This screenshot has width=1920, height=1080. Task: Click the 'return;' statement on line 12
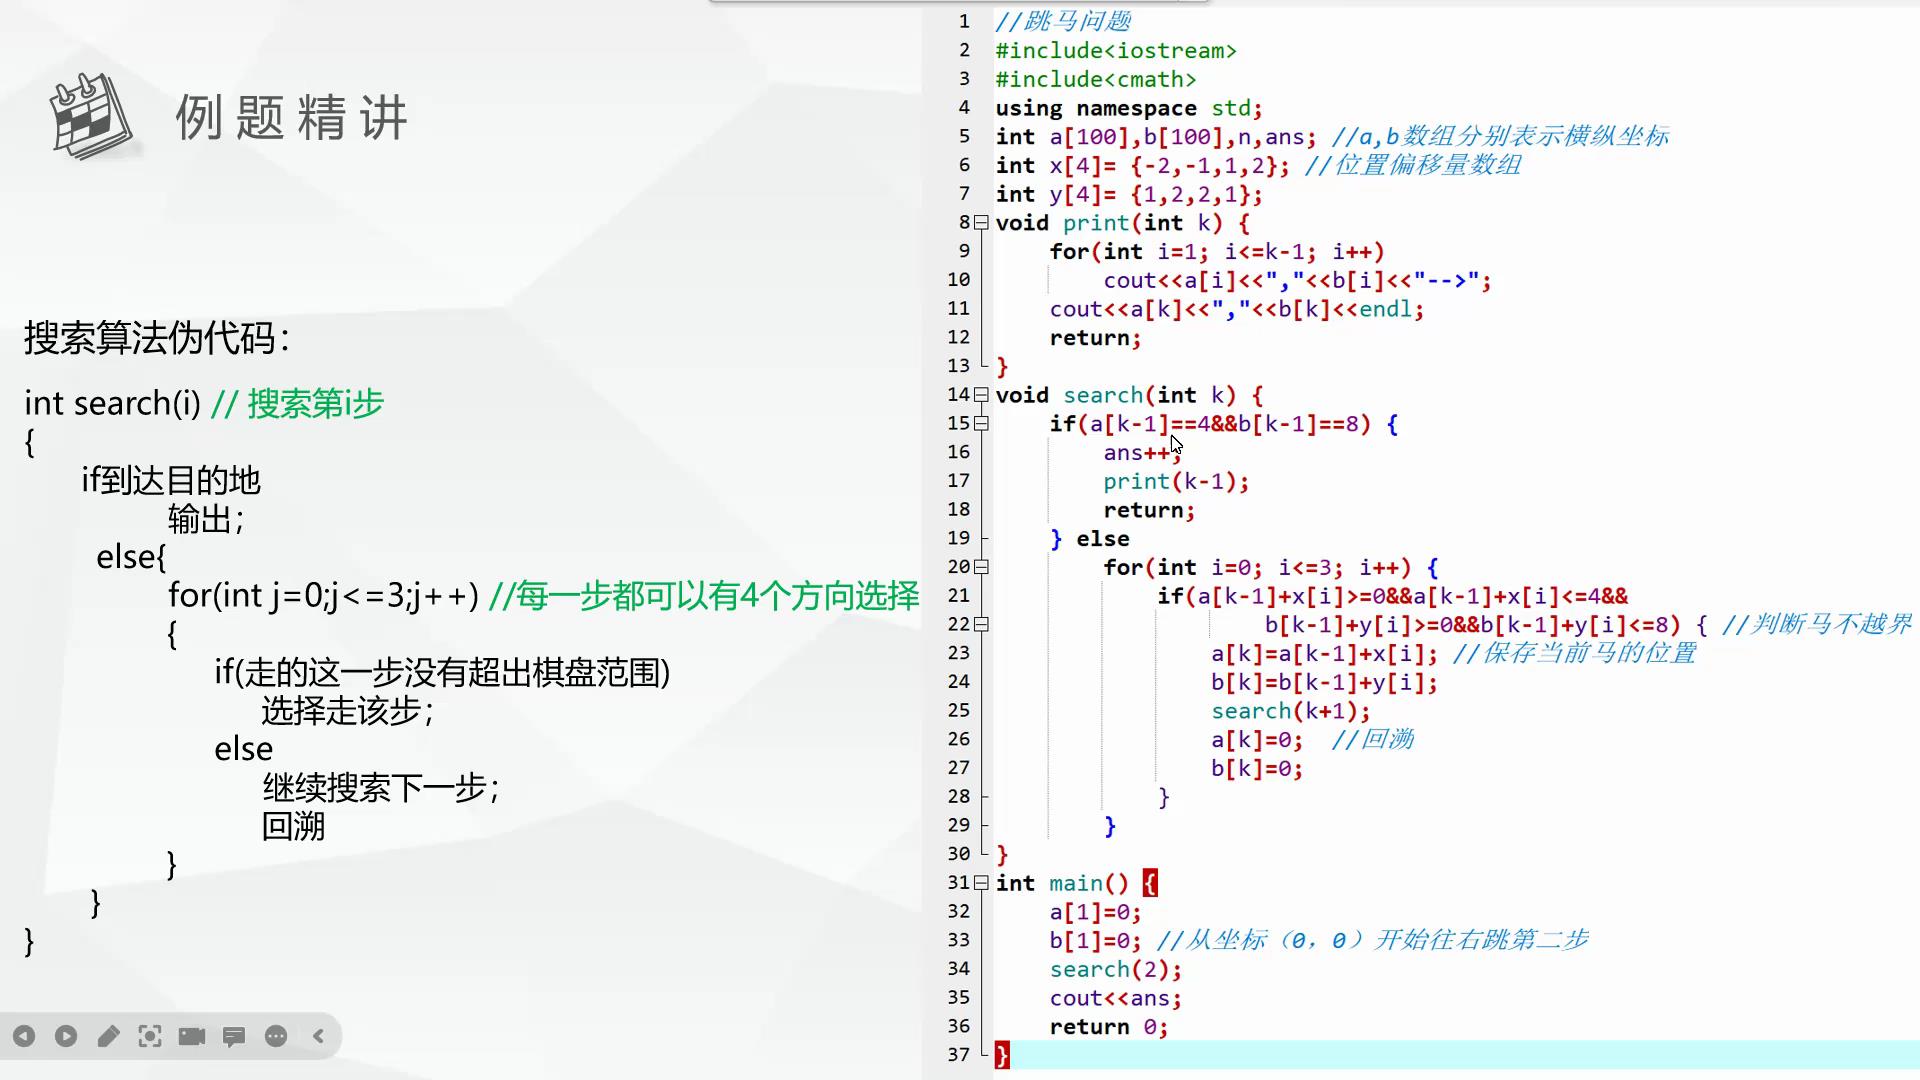(1095, 338)
